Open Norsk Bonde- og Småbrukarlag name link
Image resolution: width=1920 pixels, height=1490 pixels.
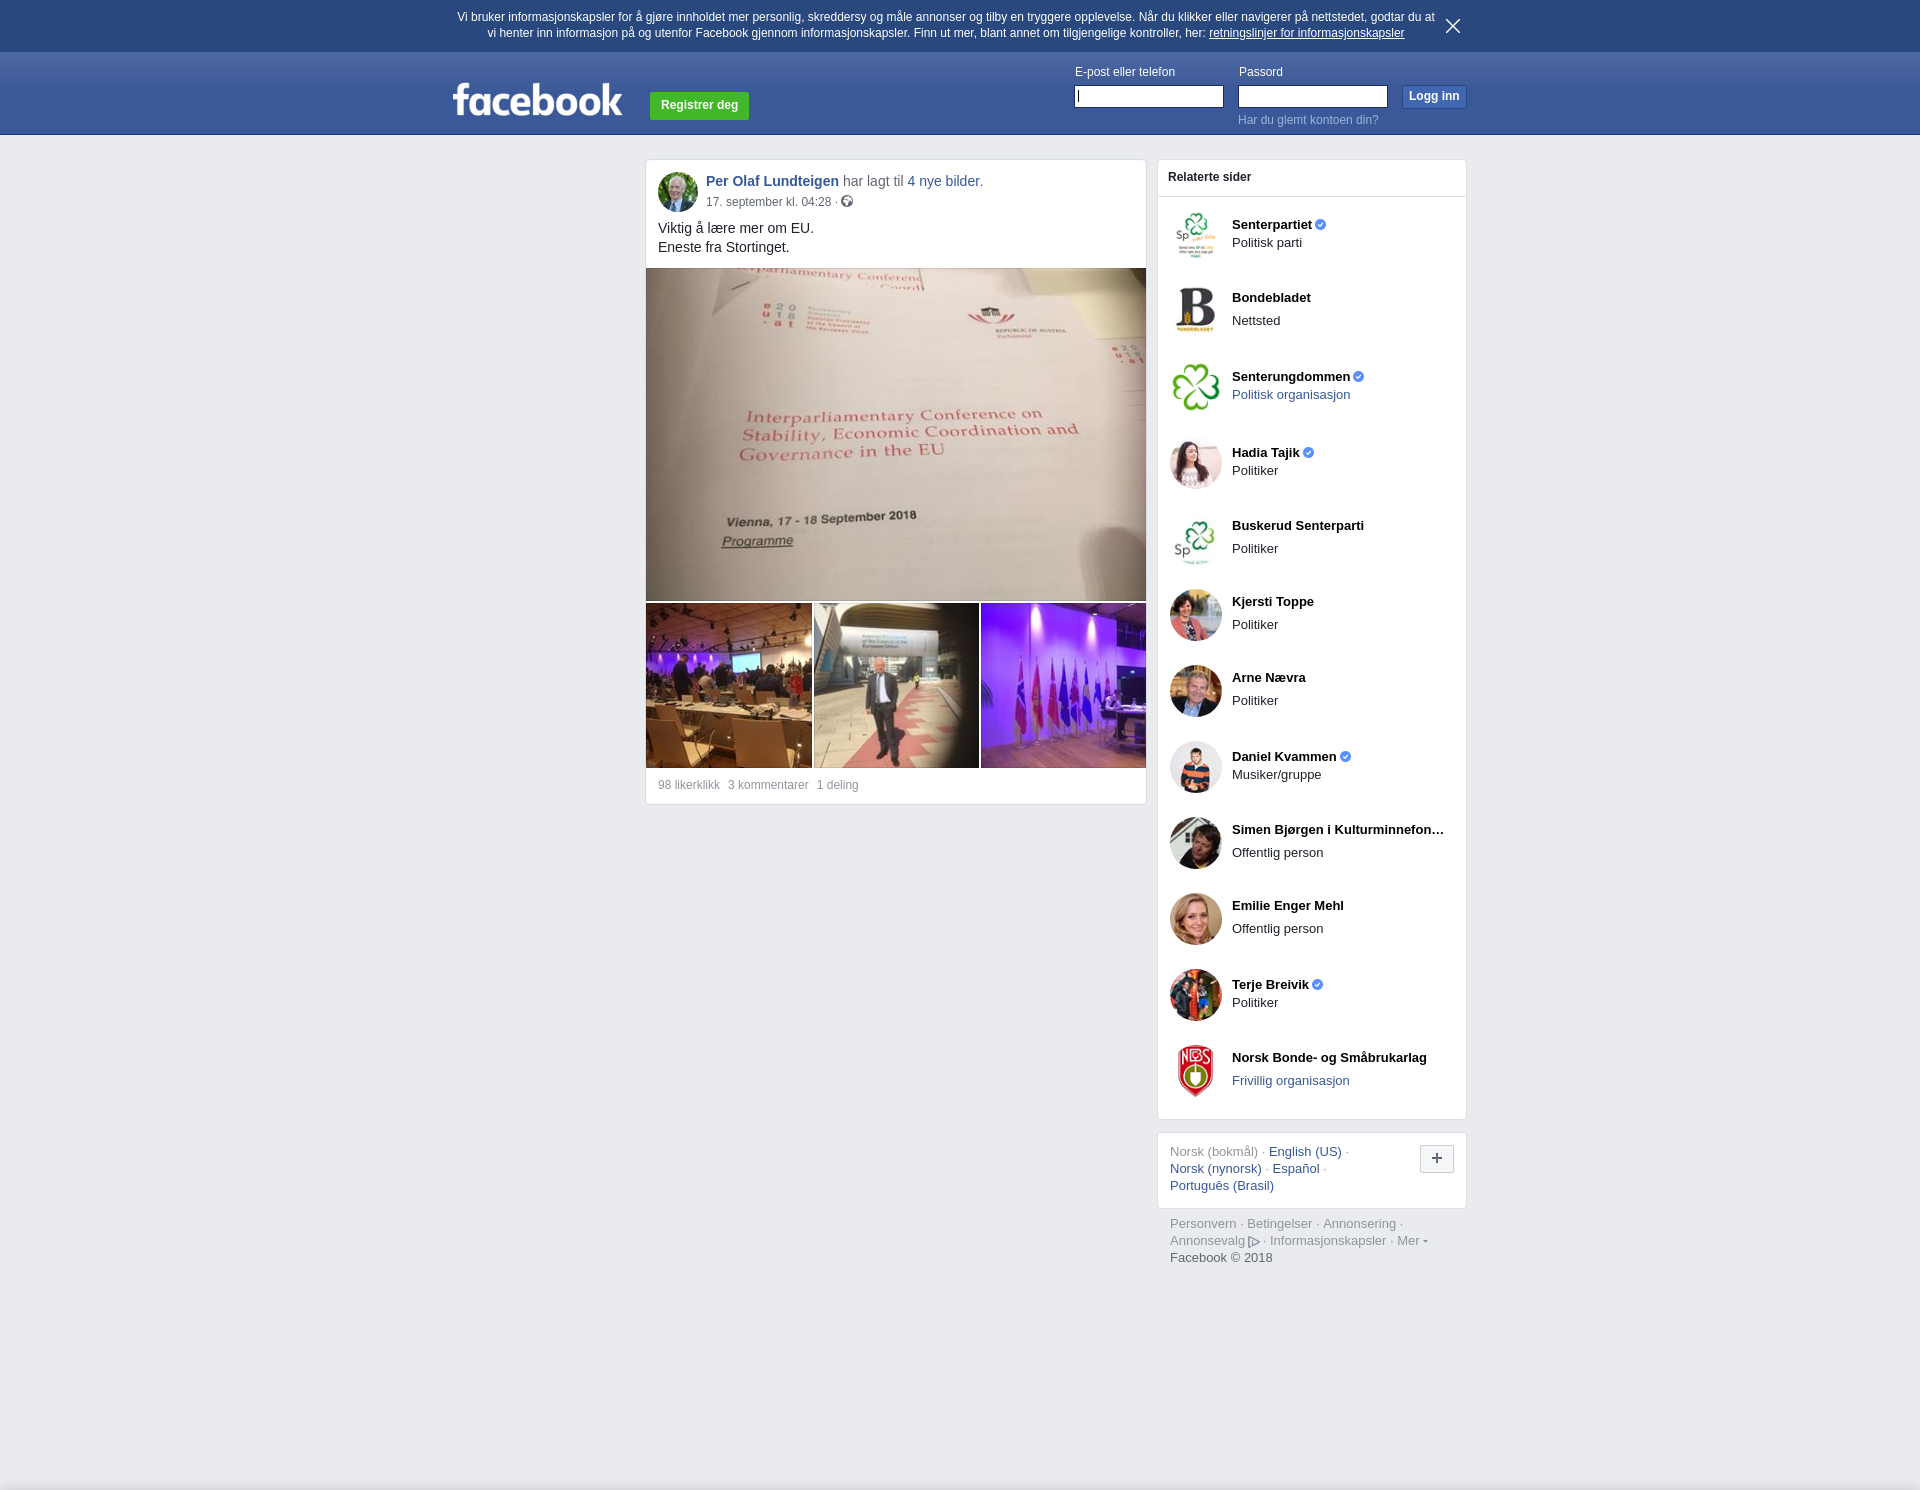1329,1058
